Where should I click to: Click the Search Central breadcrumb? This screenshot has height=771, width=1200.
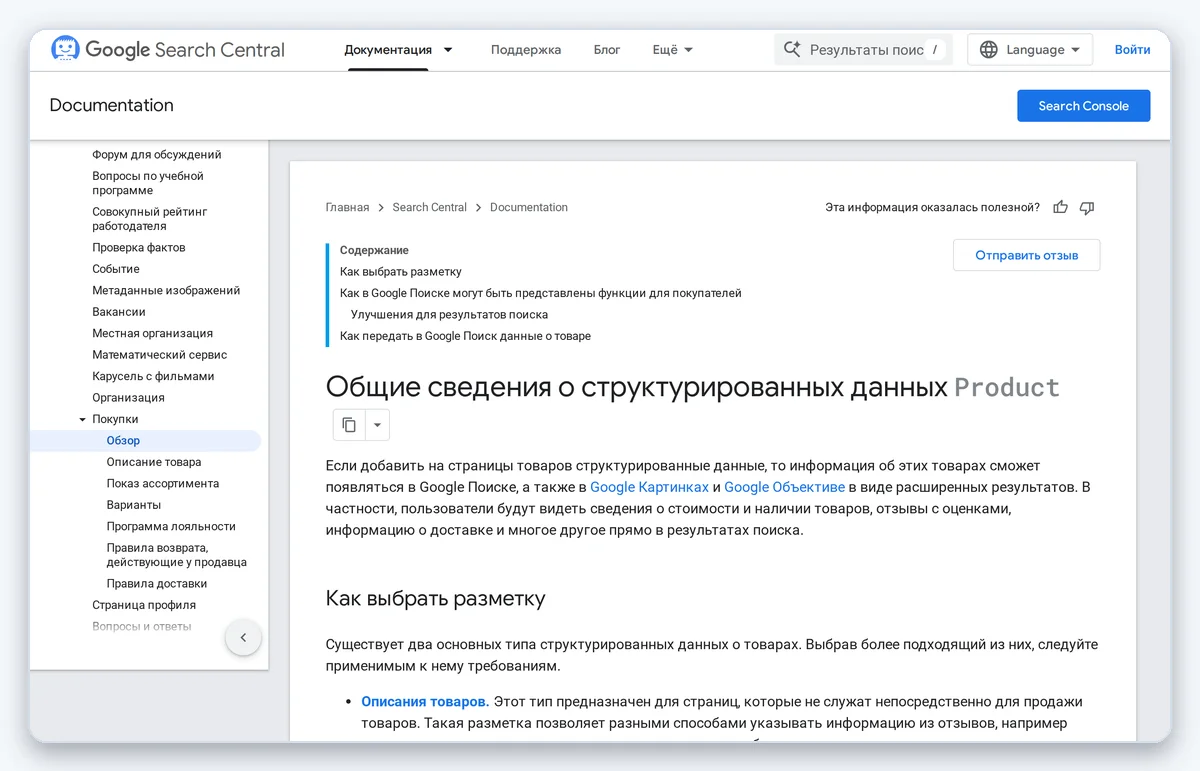(429, 207)
